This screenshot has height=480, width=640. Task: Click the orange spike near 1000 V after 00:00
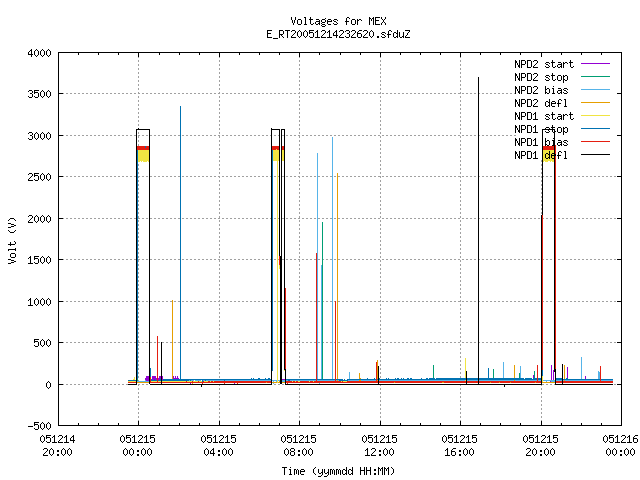point(172,341)
